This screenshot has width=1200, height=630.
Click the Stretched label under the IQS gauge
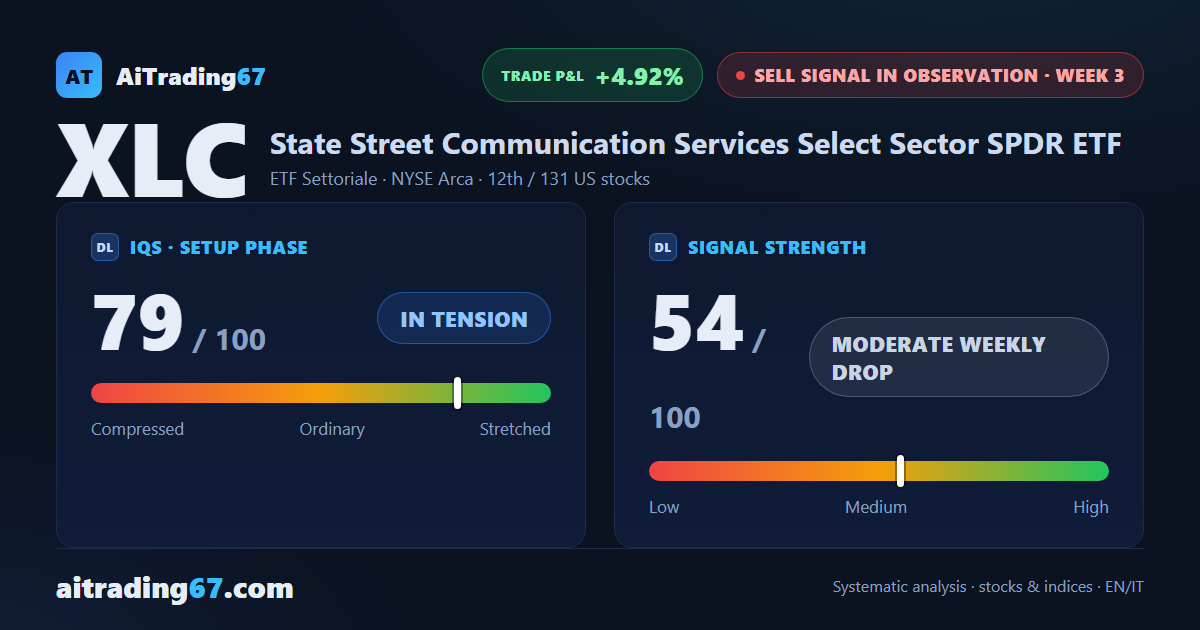515,429
